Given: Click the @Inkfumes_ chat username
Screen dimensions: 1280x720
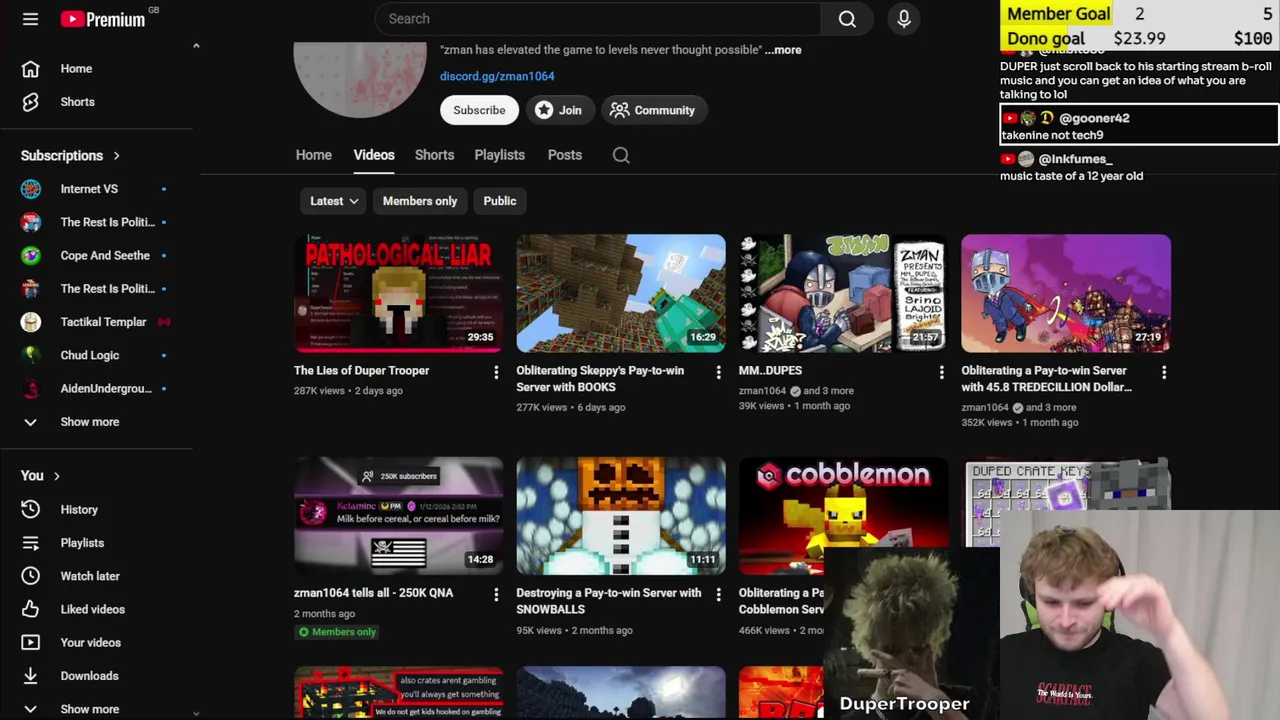Looking at the screenshot, I should pos(1075,159).
